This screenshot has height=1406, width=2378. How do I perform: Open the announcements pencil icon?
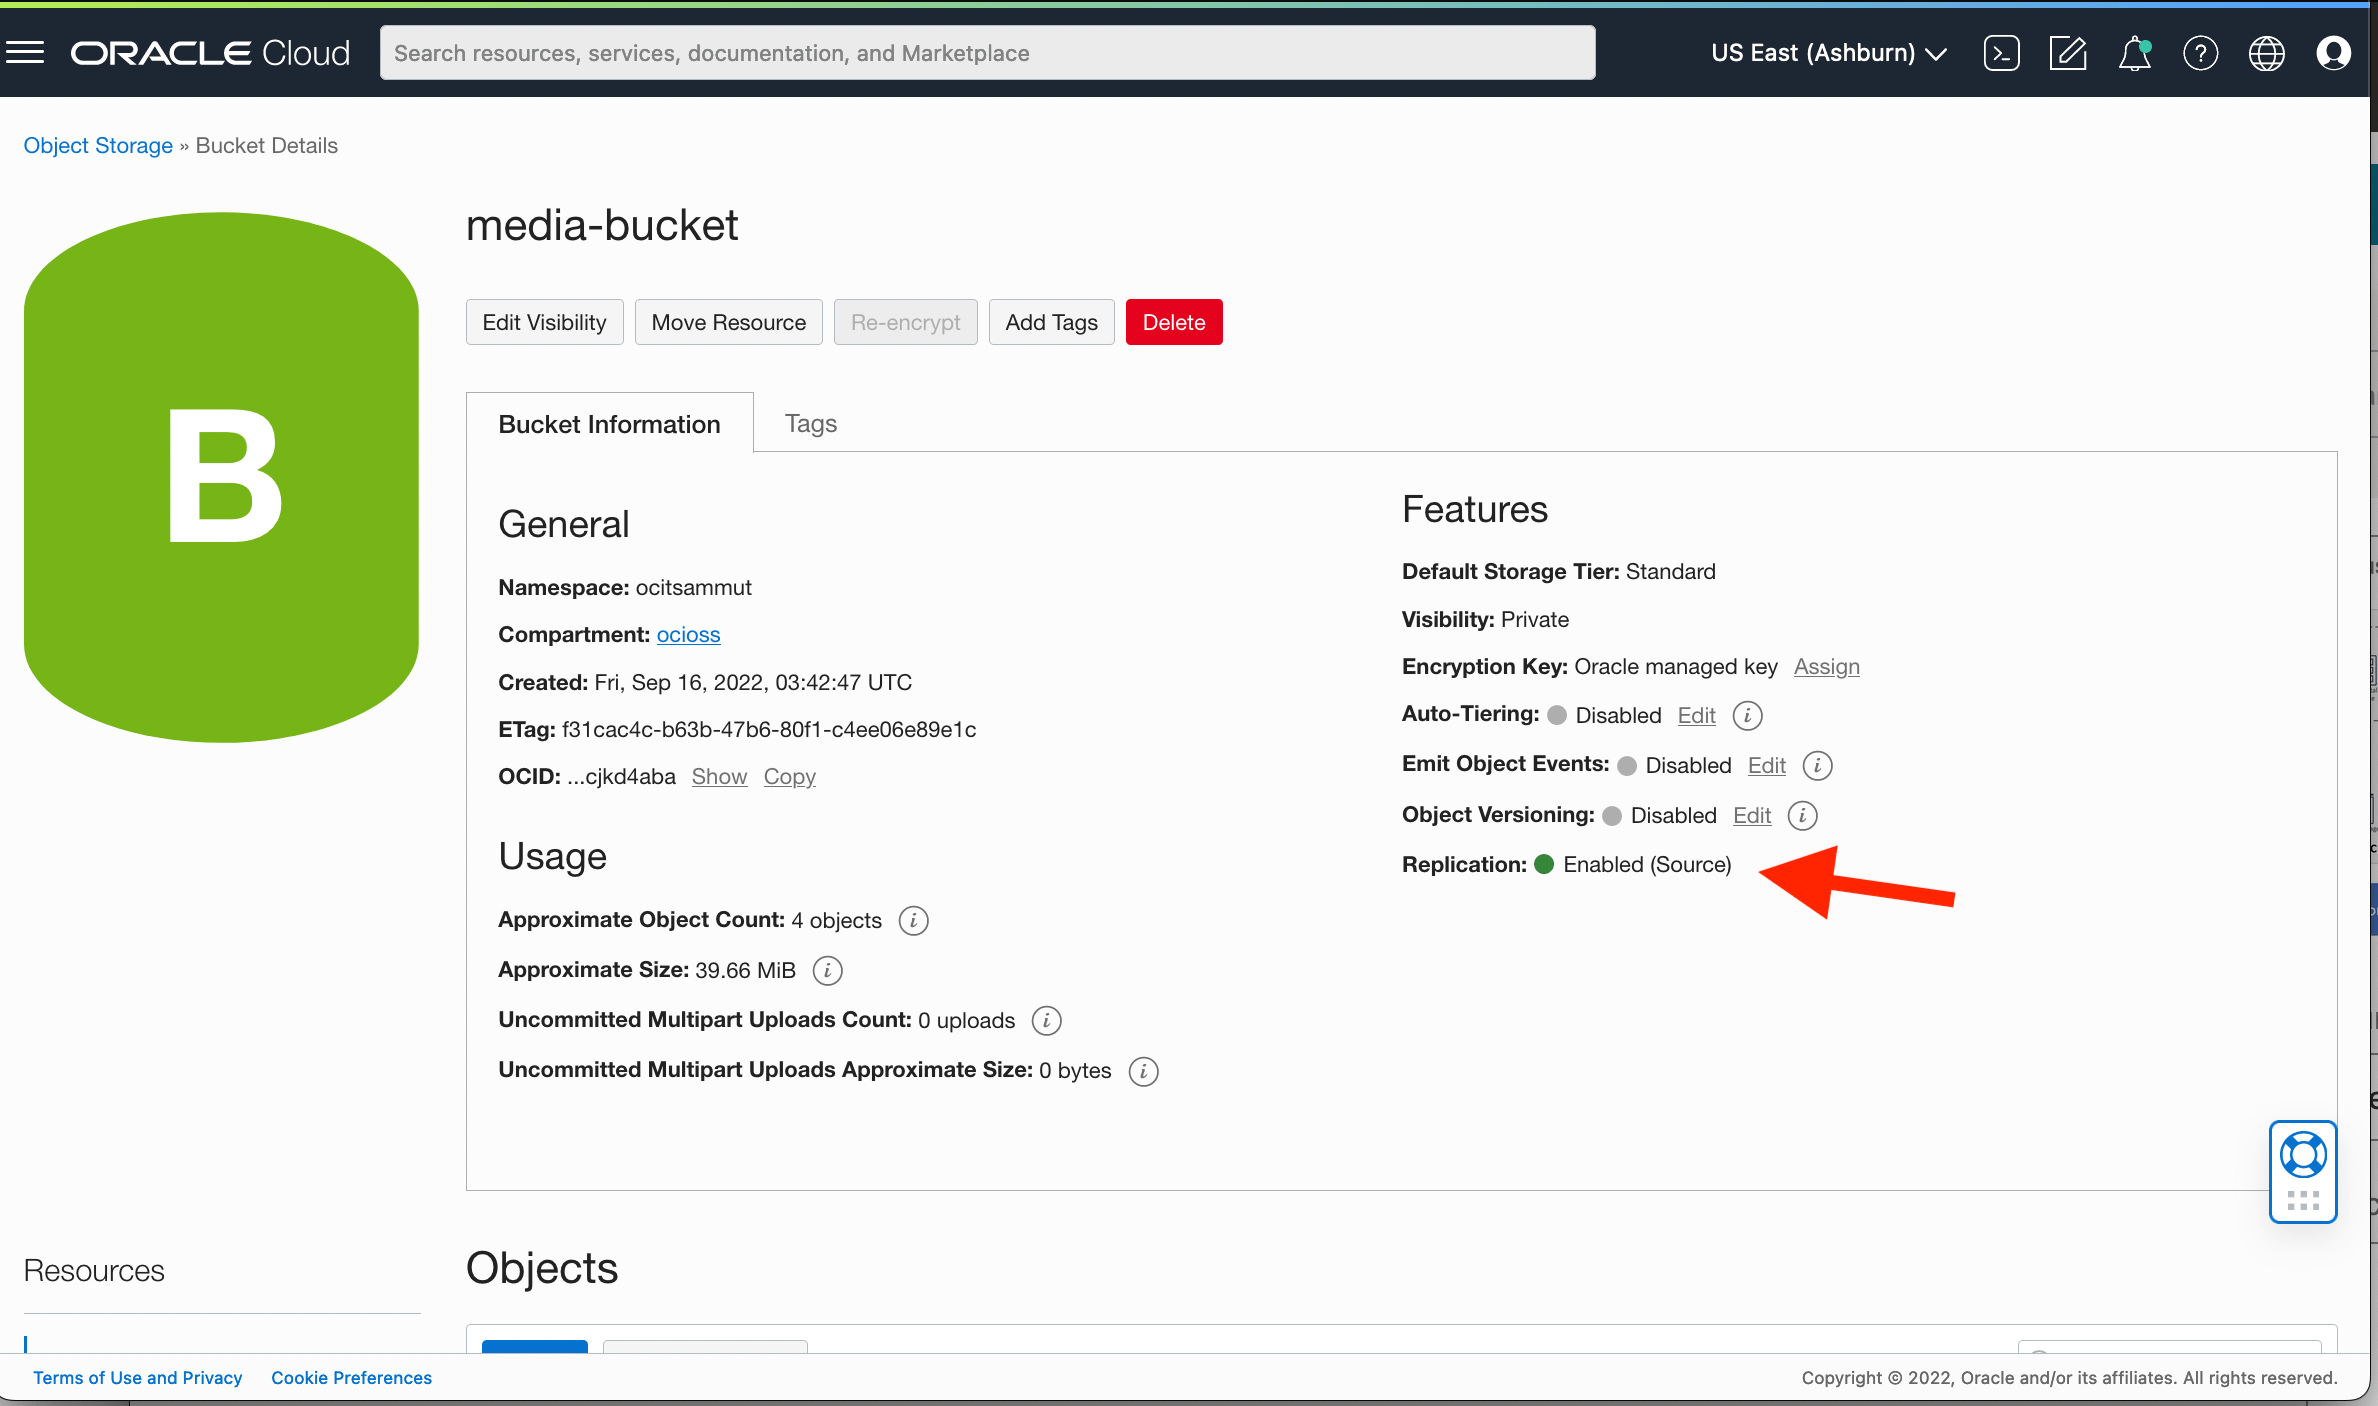(x=2068, y=53)
